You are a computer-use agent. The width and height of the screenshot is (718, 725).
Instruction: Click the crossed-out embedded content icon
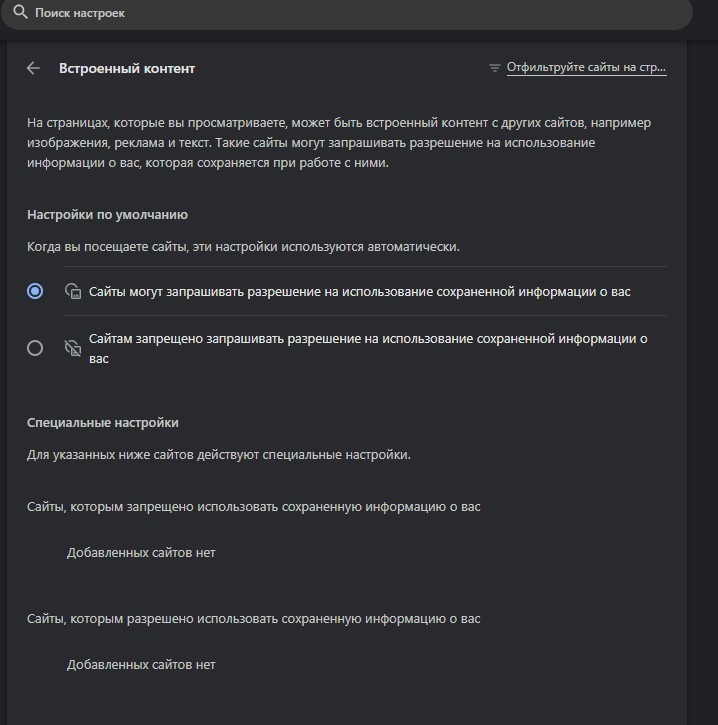pos(73,348)
